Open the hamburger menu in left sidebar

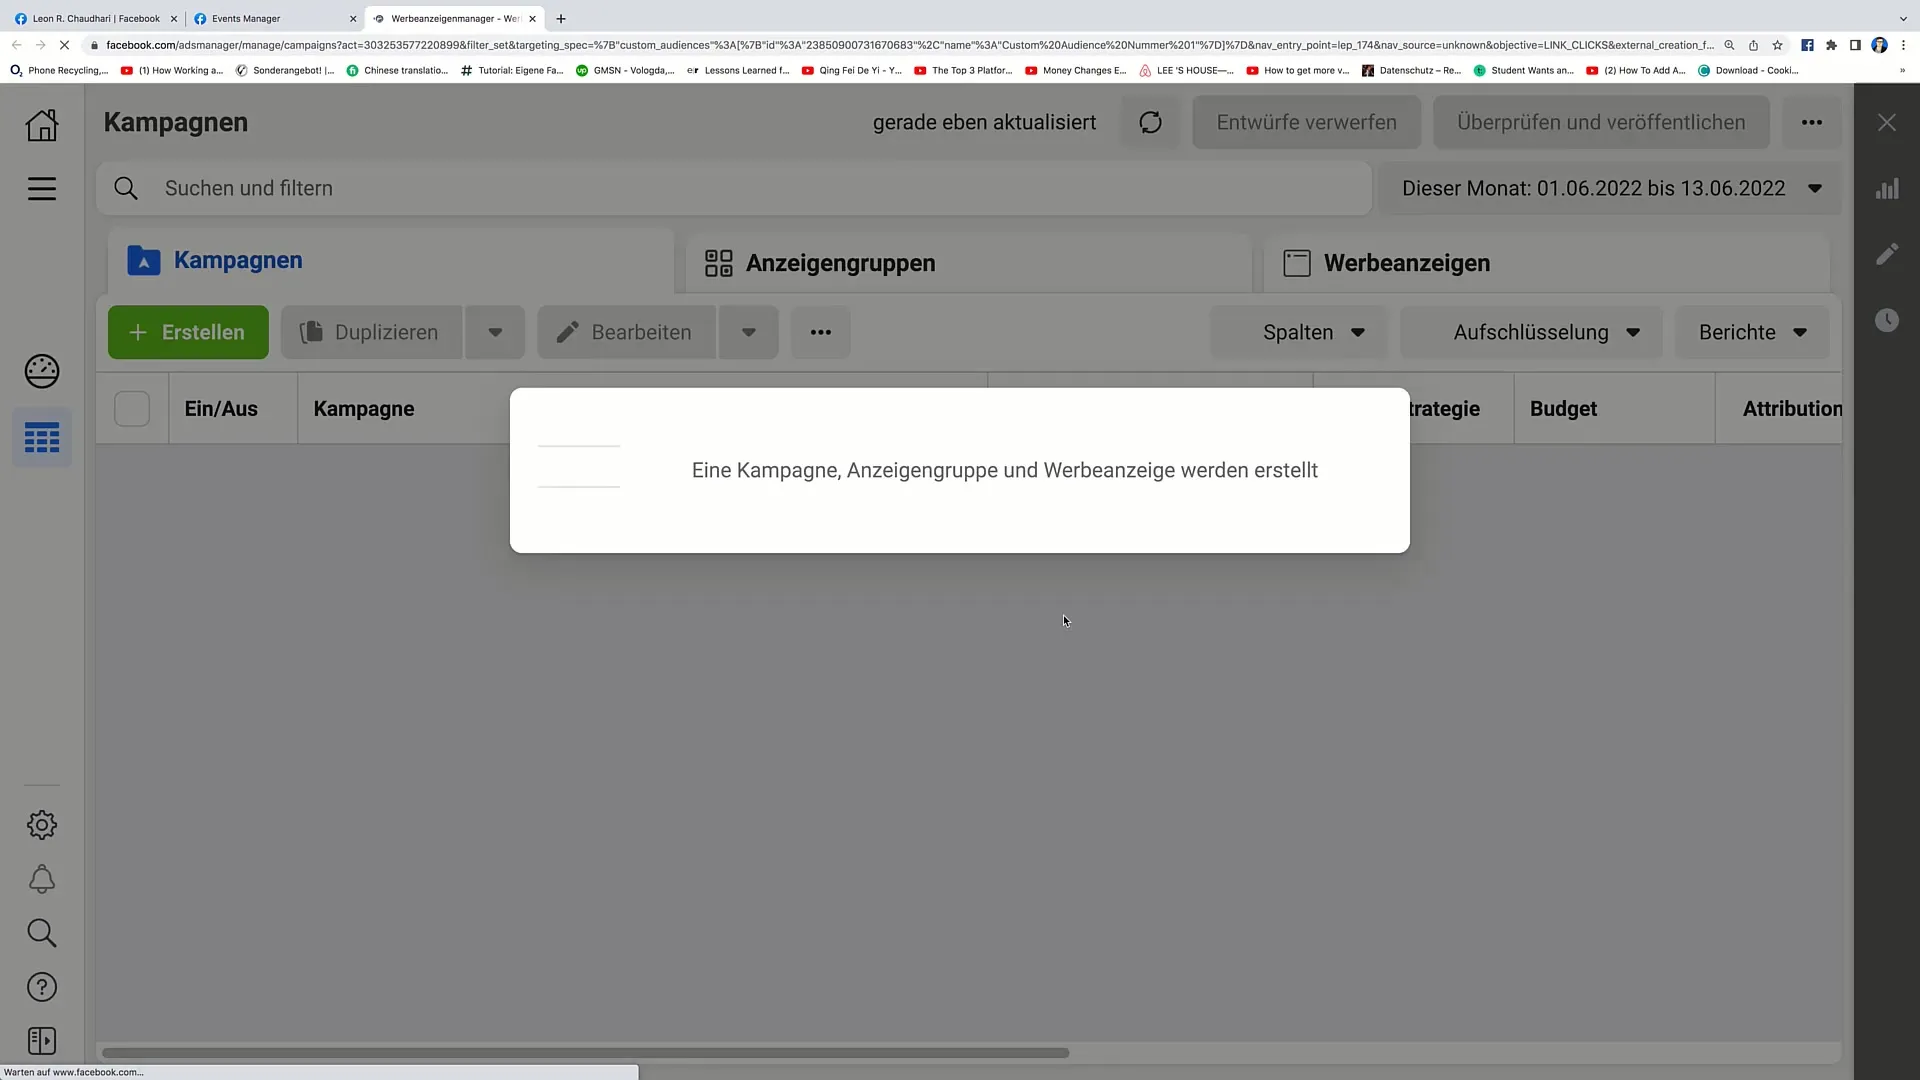click(42, 189)
